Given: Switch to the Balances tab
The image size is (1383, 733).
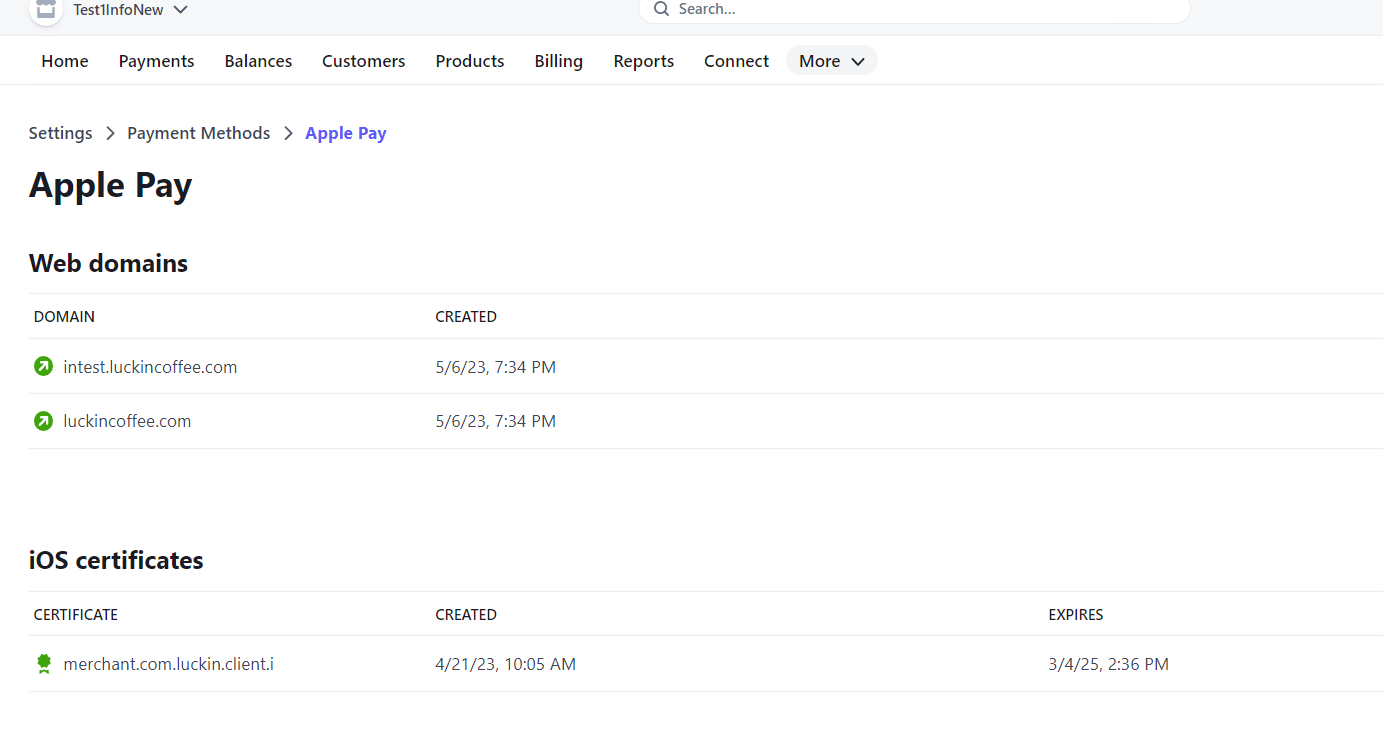Looking at the screenshot, I should tap(258, 60).
